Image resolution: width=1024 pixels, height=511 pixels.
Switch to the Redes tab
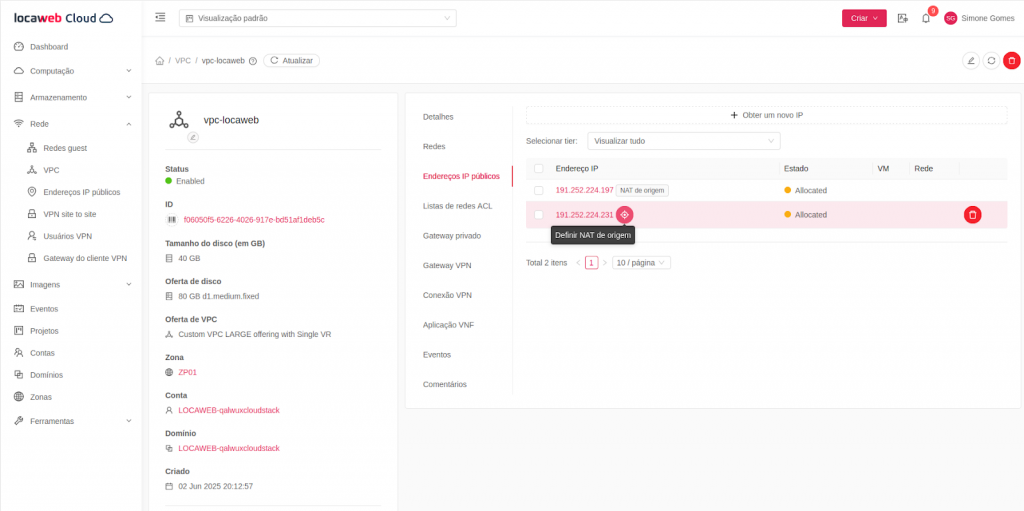coord(434,146)
